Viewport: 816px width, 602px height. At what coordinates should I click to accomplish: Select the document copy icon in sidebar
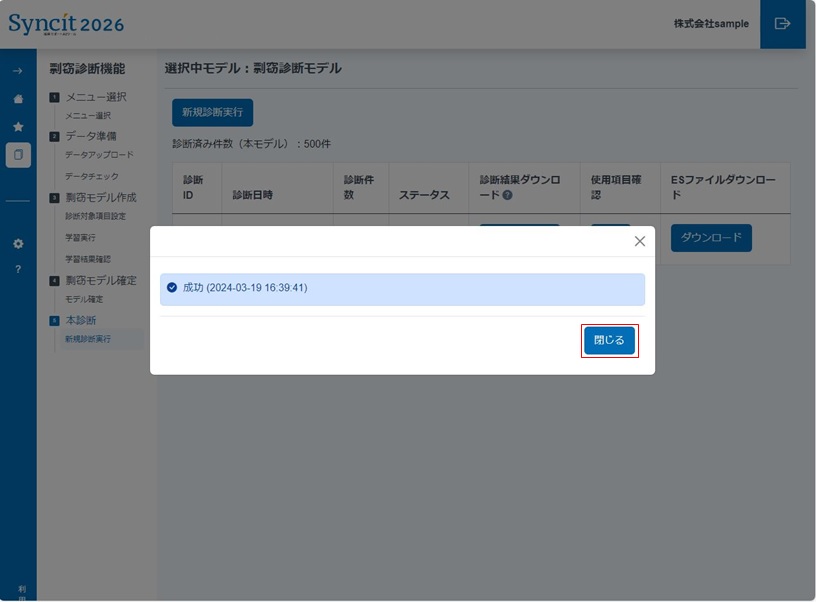pyautogui.click(x=18, y=155)
